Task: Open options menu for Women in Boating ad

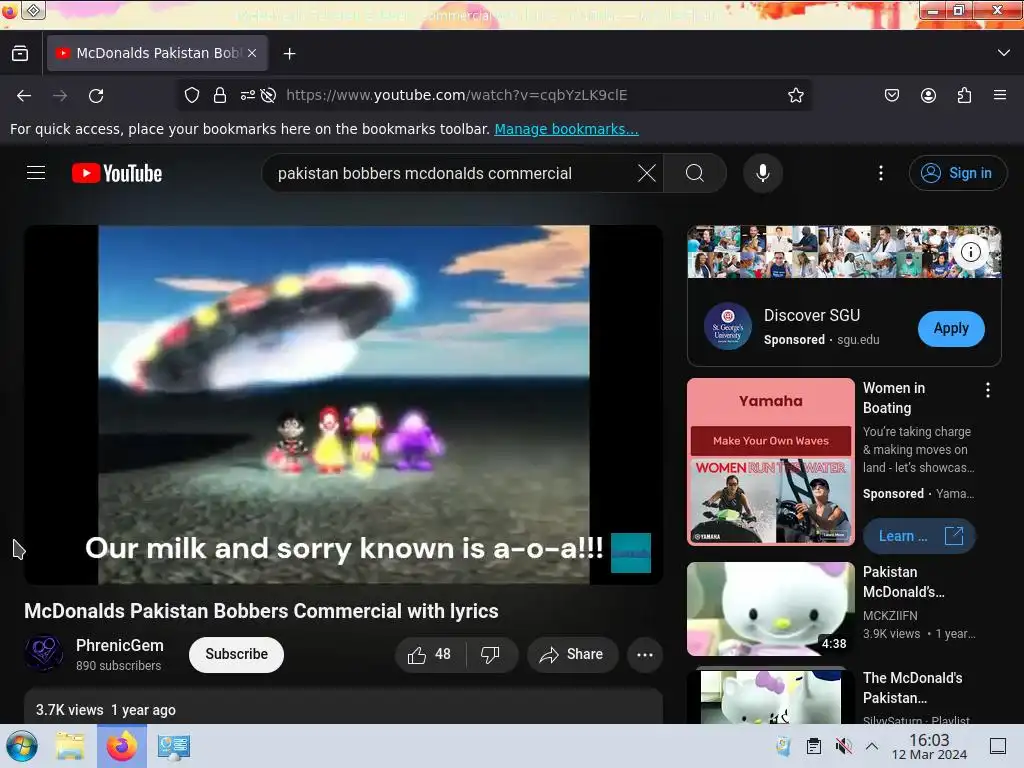Action: (987, 390)
